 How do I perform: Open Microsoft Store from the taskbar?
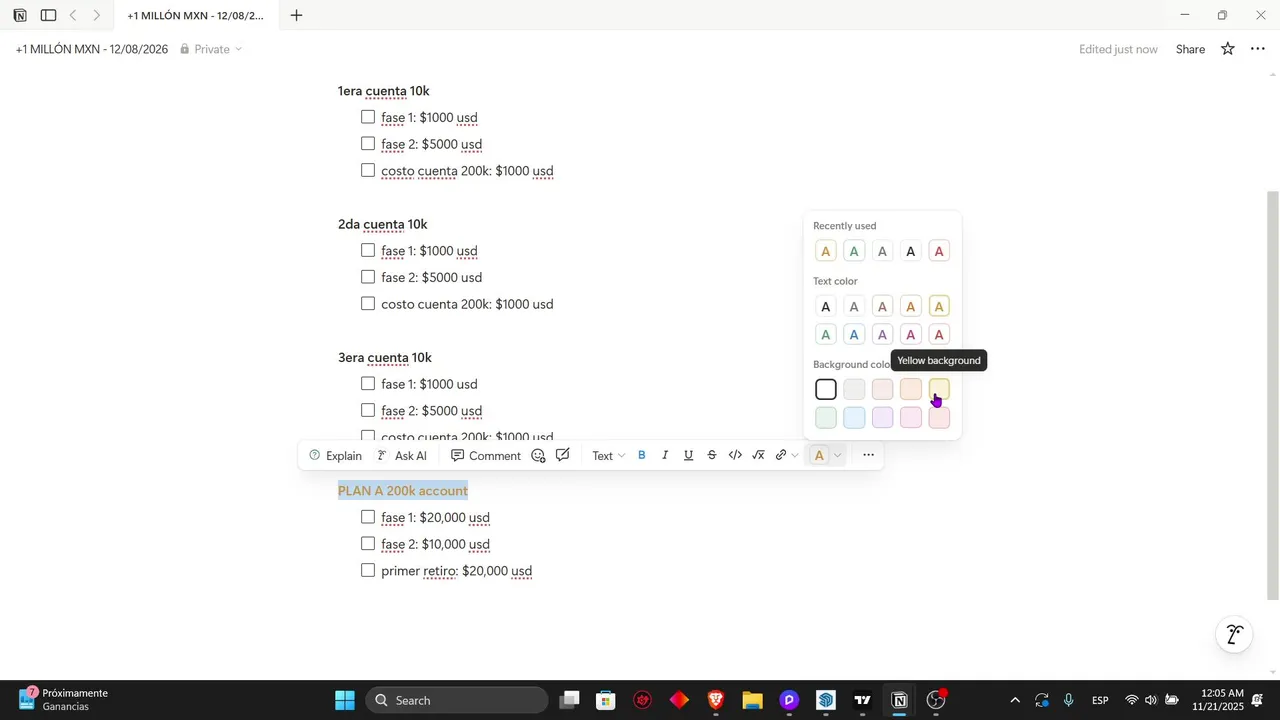tap(605, 700)
